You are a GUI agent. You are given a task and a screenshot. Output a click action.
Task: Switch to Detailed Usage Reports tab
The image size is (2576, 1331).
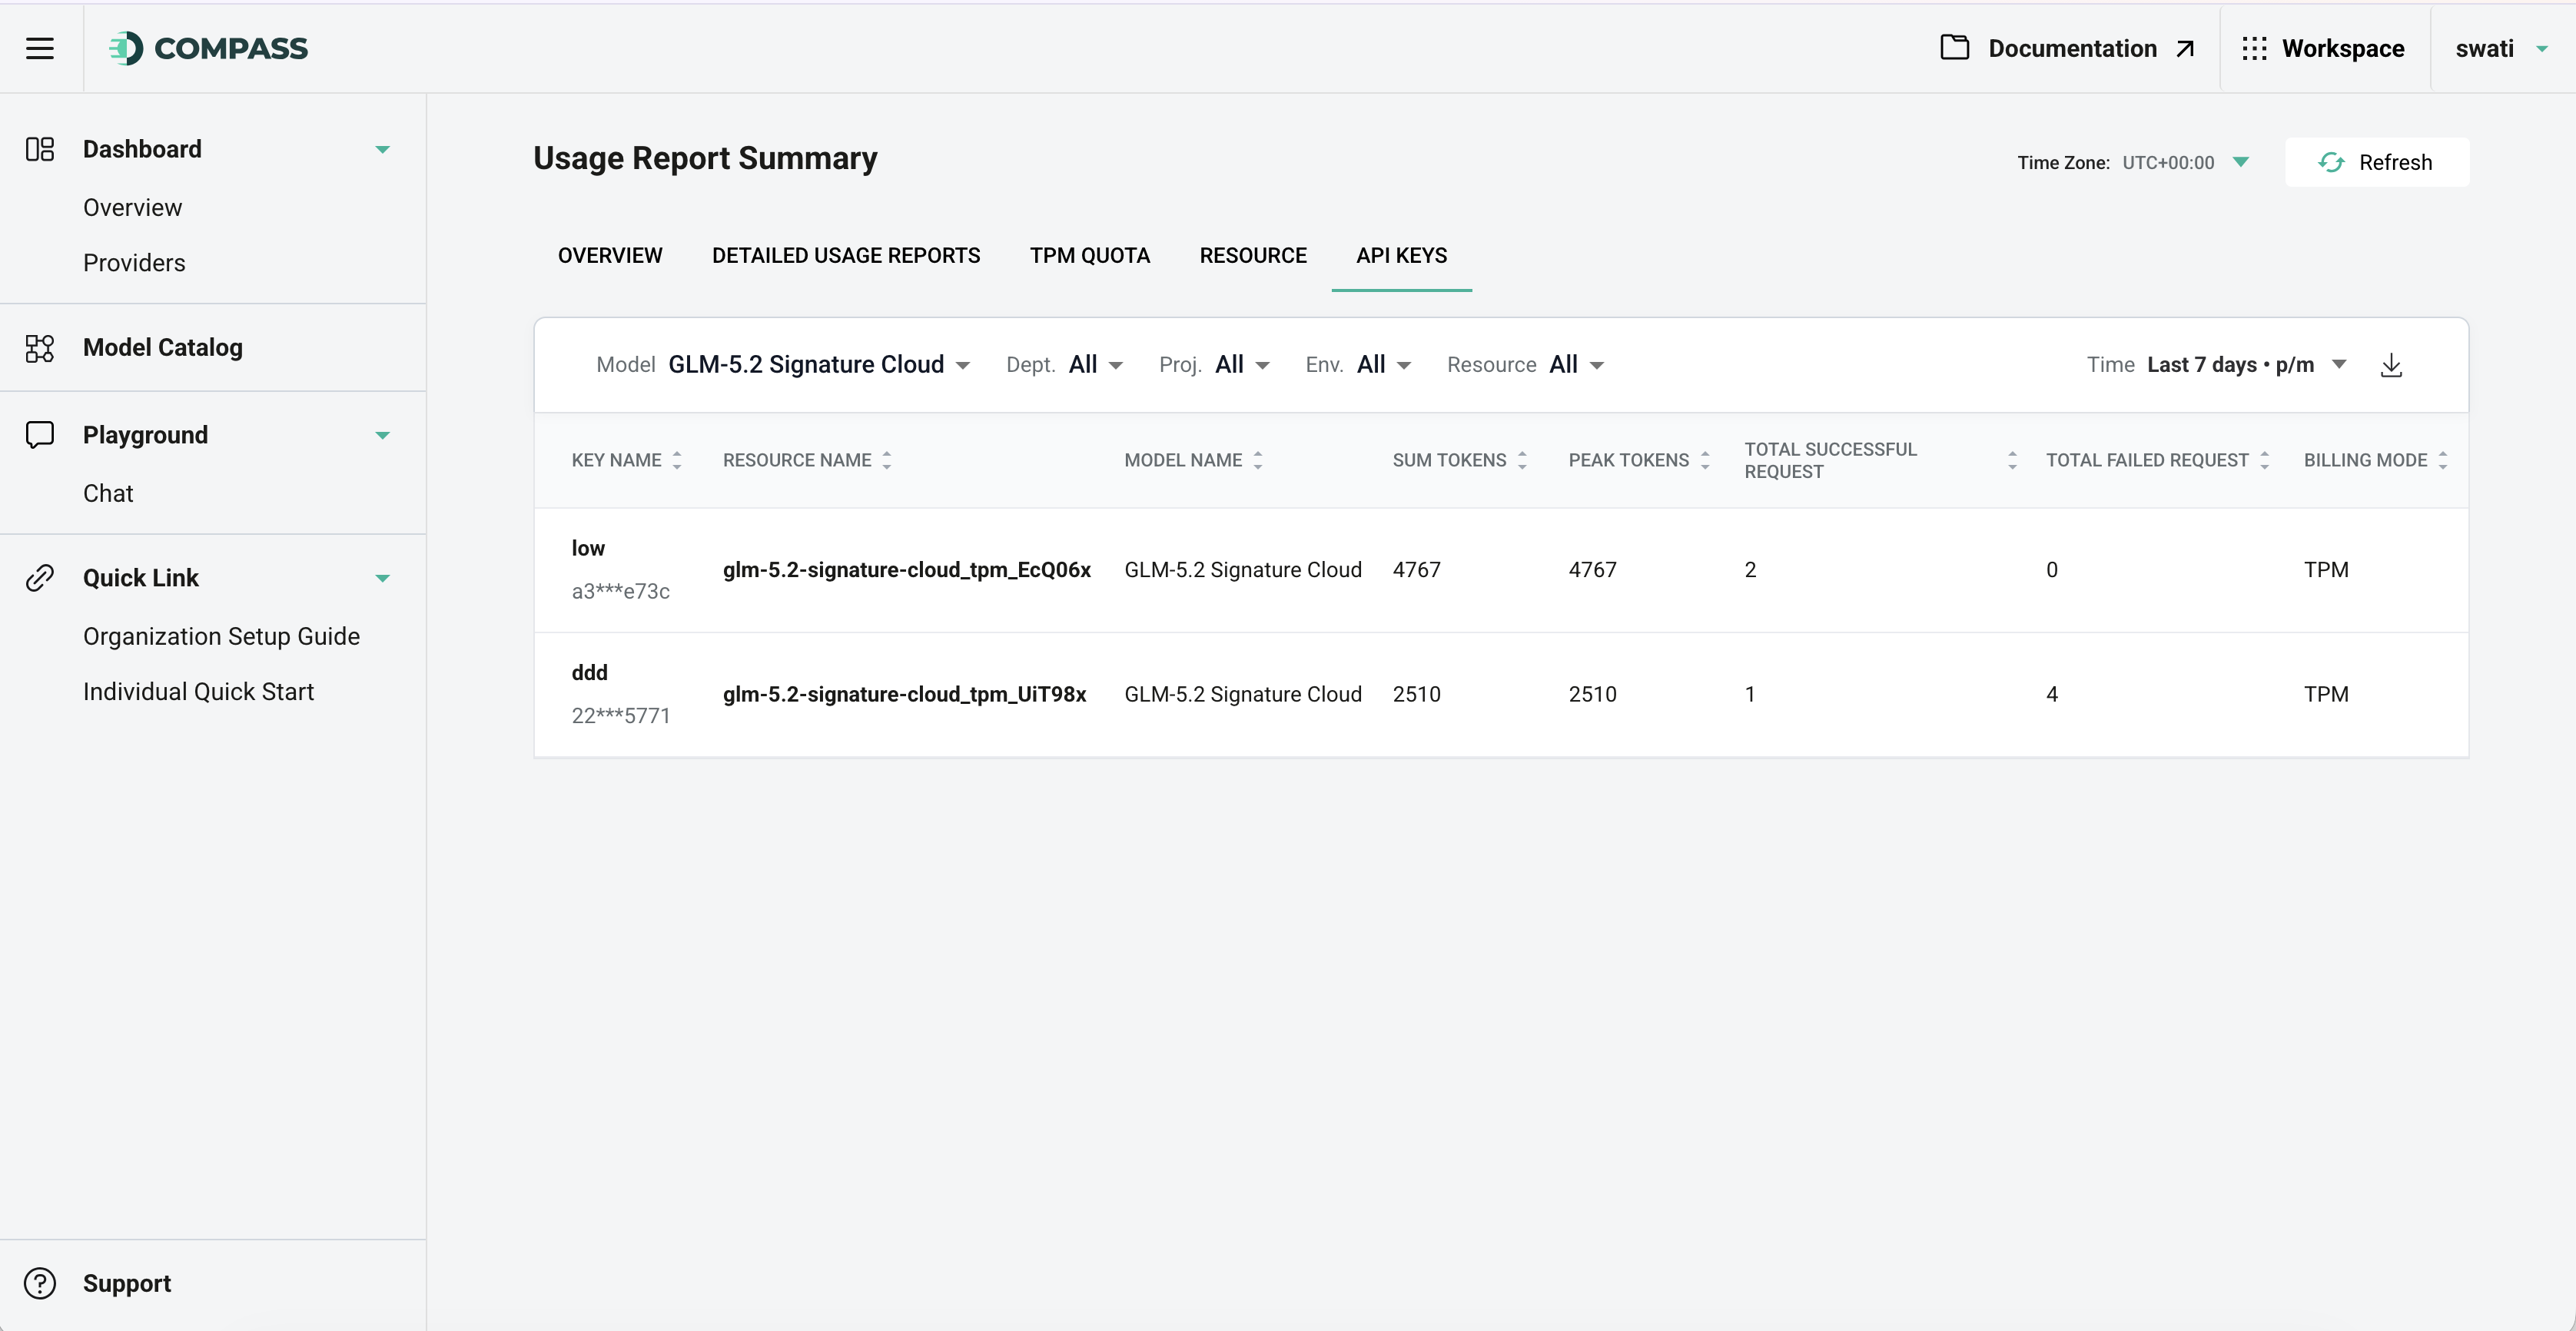(846, 255)
